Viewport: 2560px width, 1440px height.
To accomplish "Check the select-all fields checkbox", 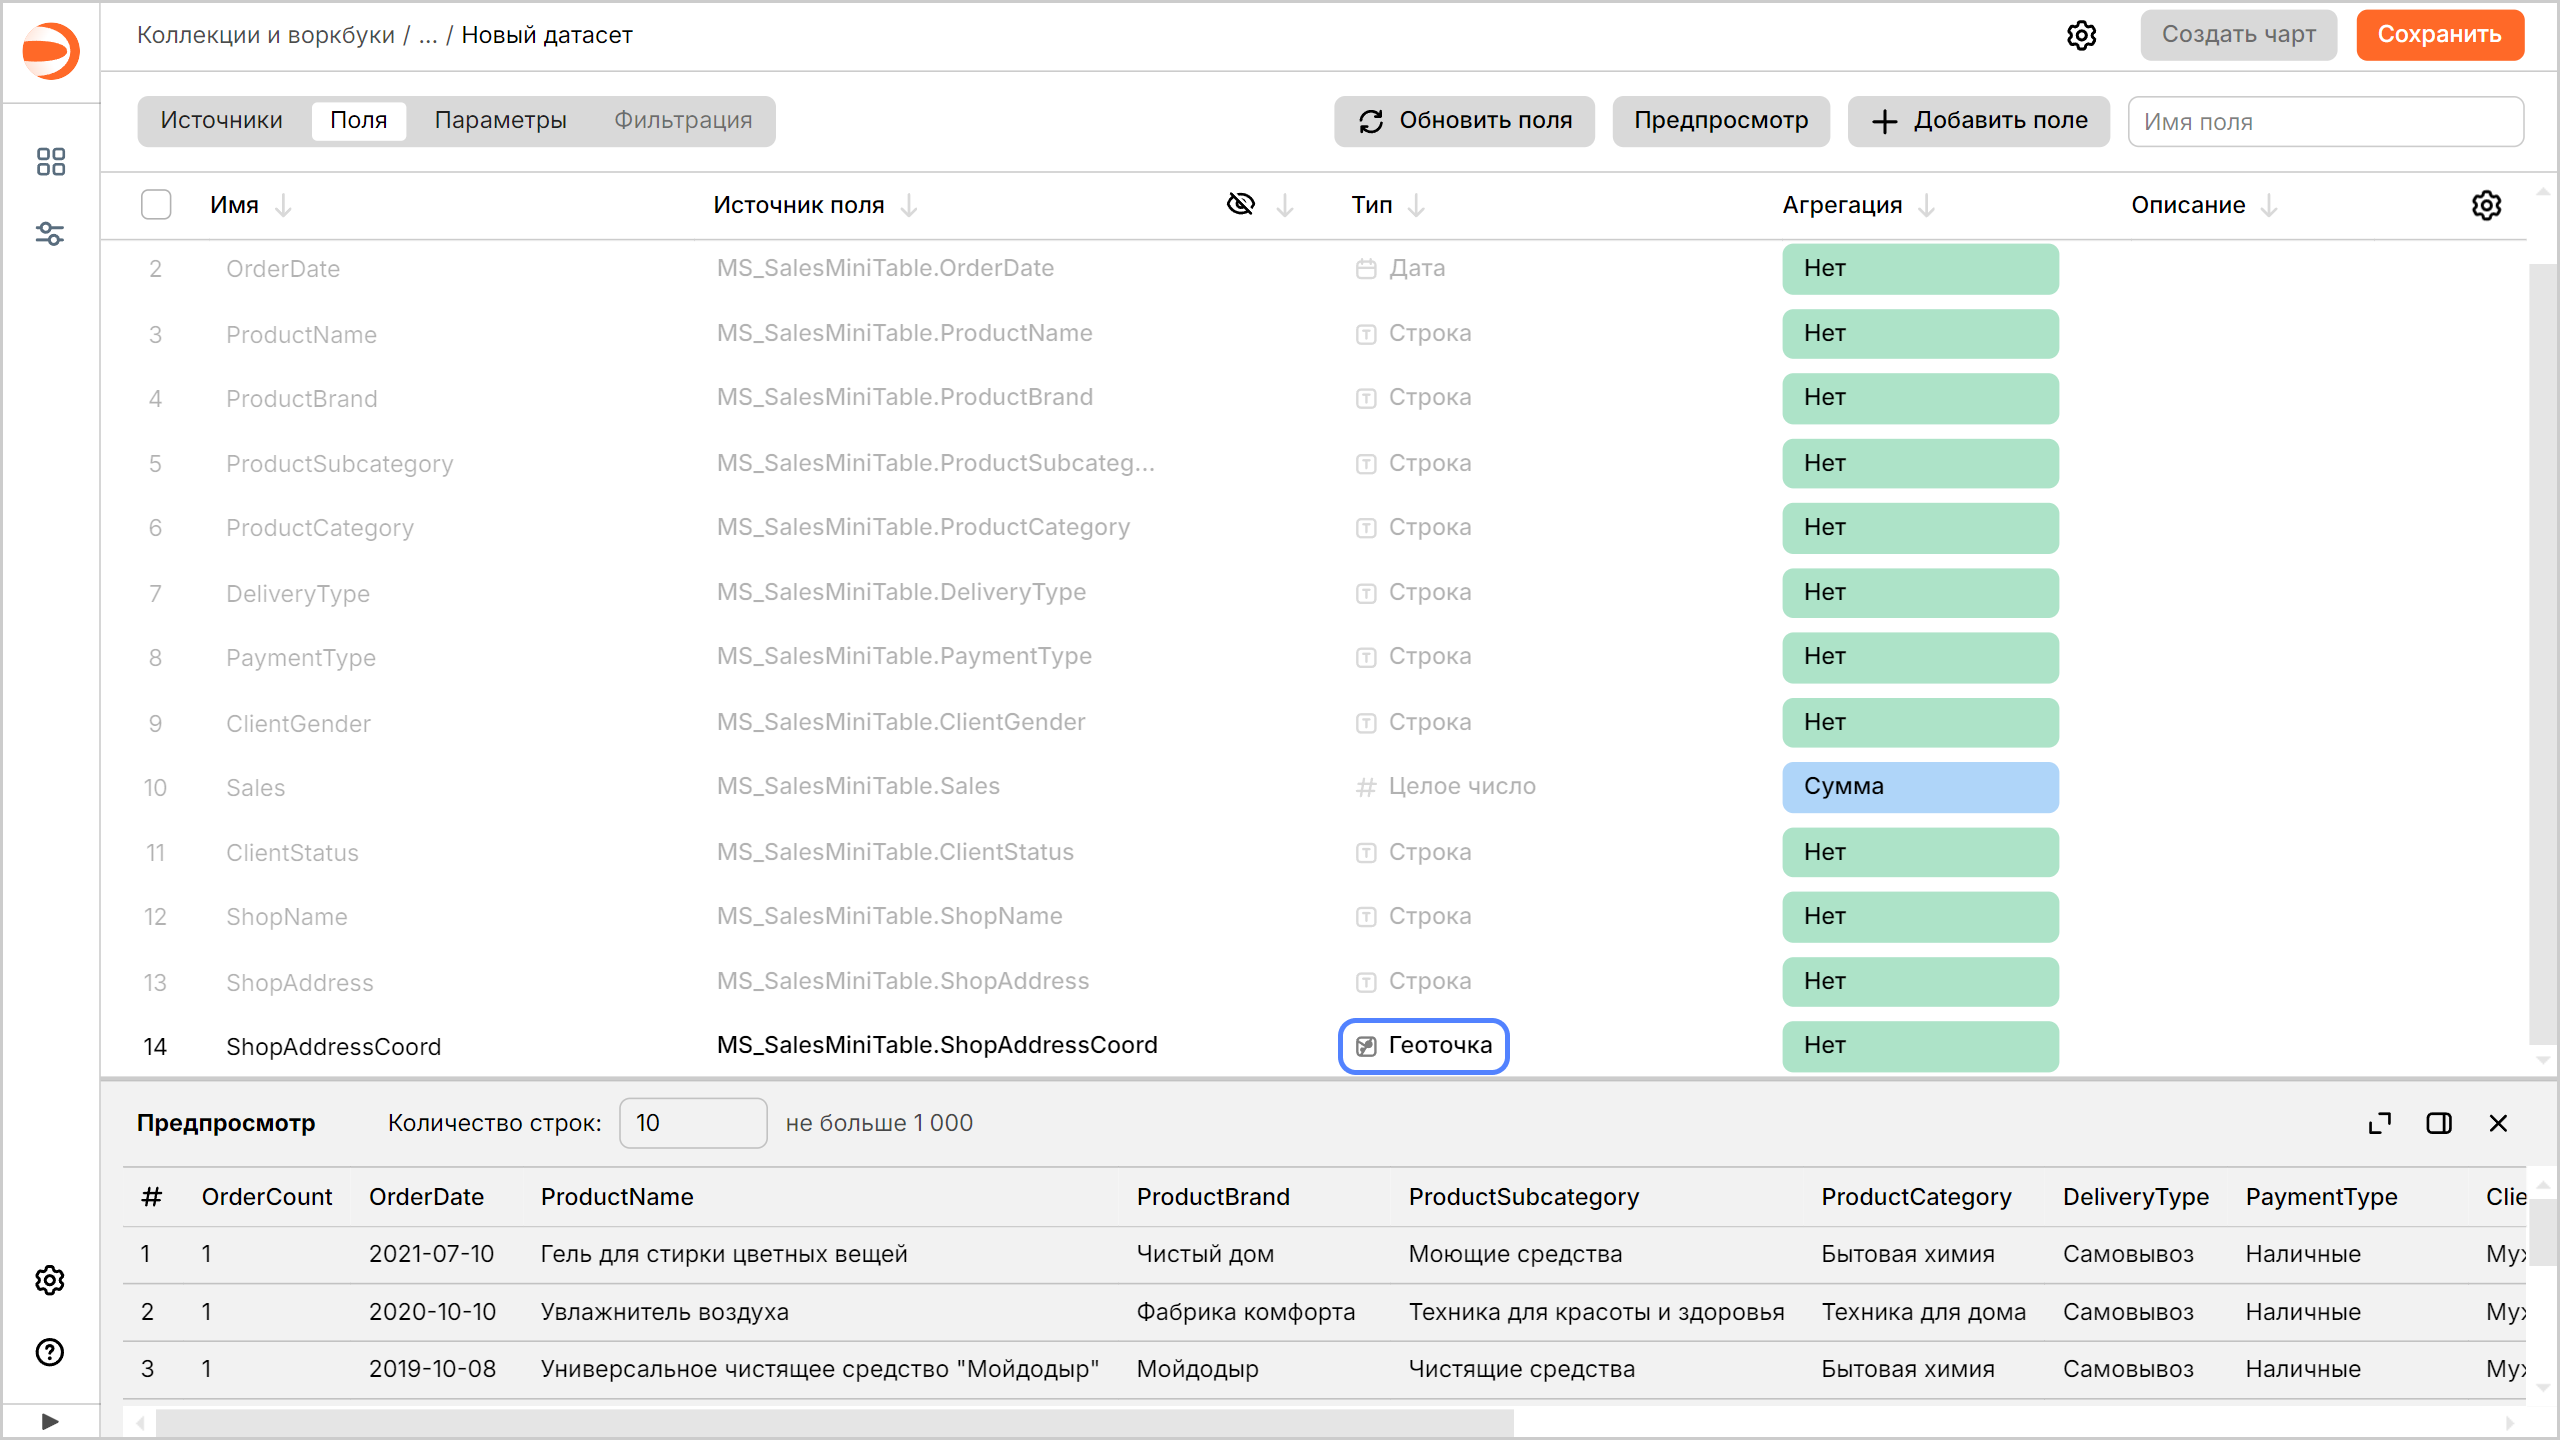I will point(156,205).
